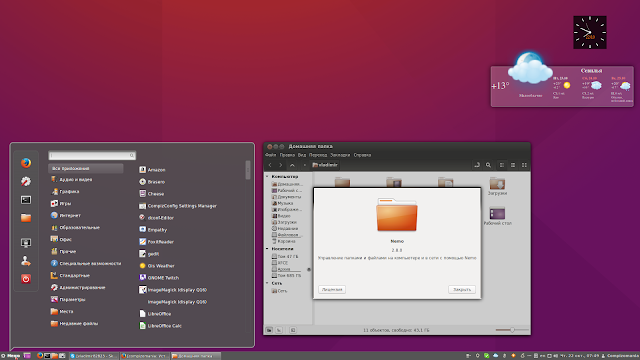Switch Nemo to icon view

(502, 165)
